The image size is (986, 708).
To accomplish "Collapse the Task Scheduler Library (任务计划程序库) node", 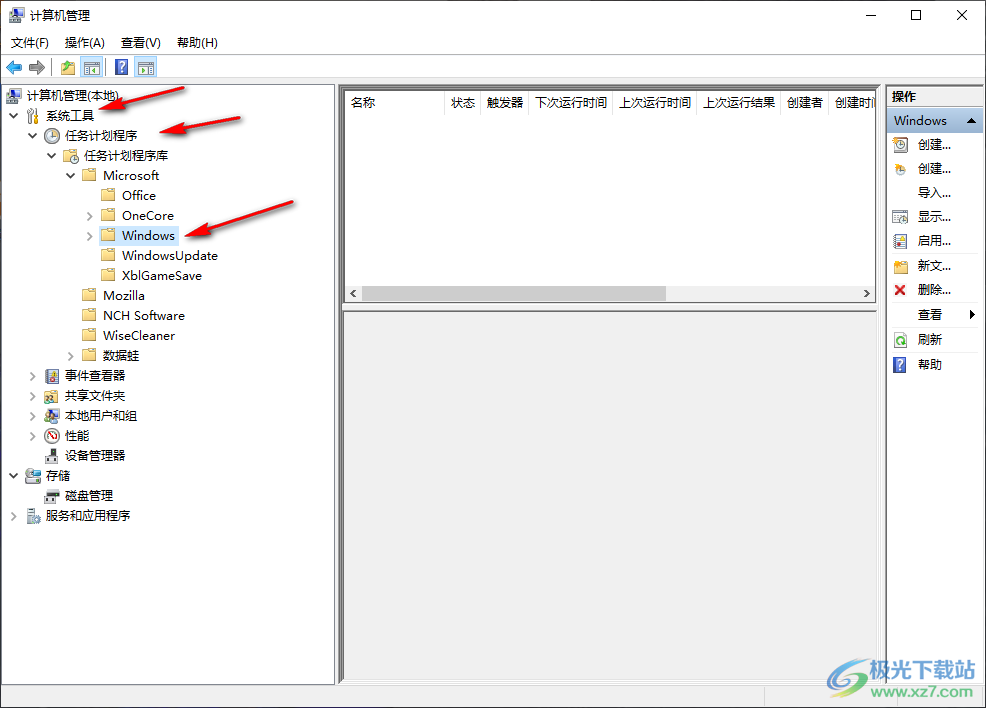I will [x=52, y=156].
